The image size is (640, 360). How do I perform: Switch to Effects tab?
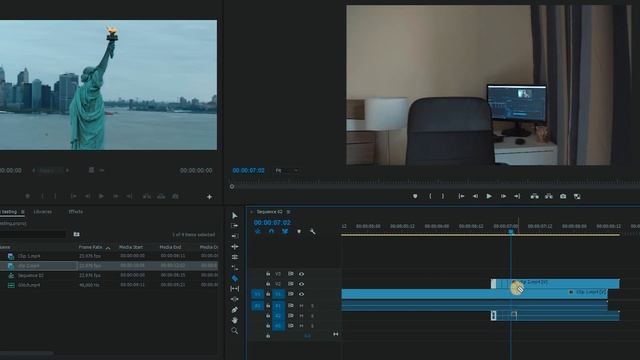point(76,212)
